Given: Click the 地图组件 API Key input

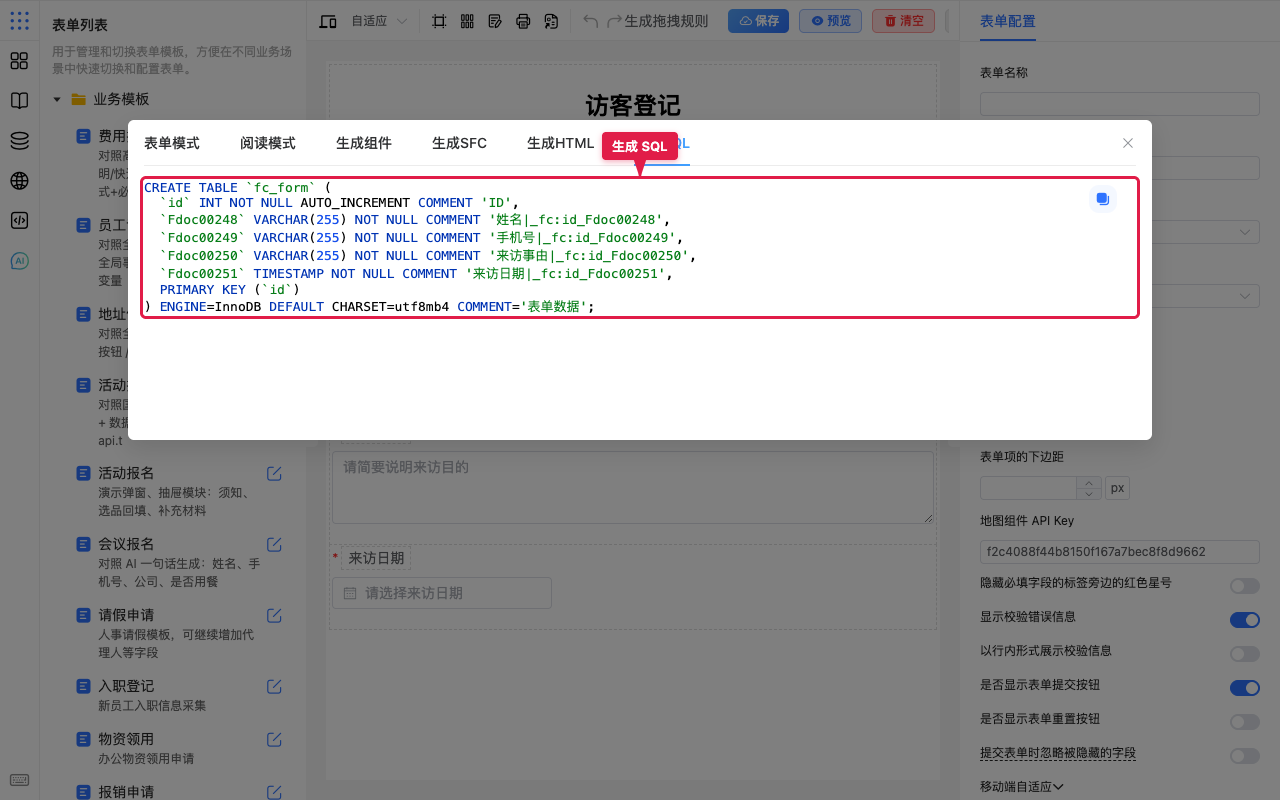Looking at the screenshot, I should point(1120,552).
